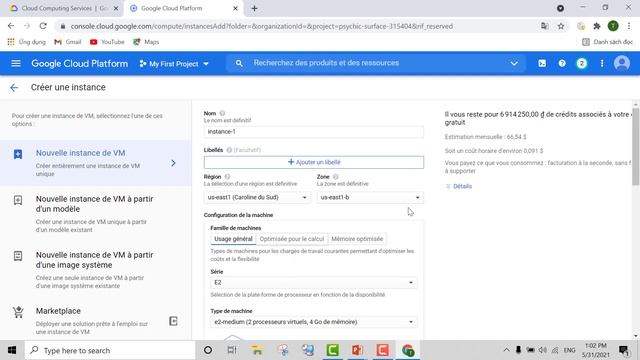Image resolution: width=640 pixels, height=360 pixels.
Task: Click the Chrome address bar URL
Action: [x=261, y=26]
